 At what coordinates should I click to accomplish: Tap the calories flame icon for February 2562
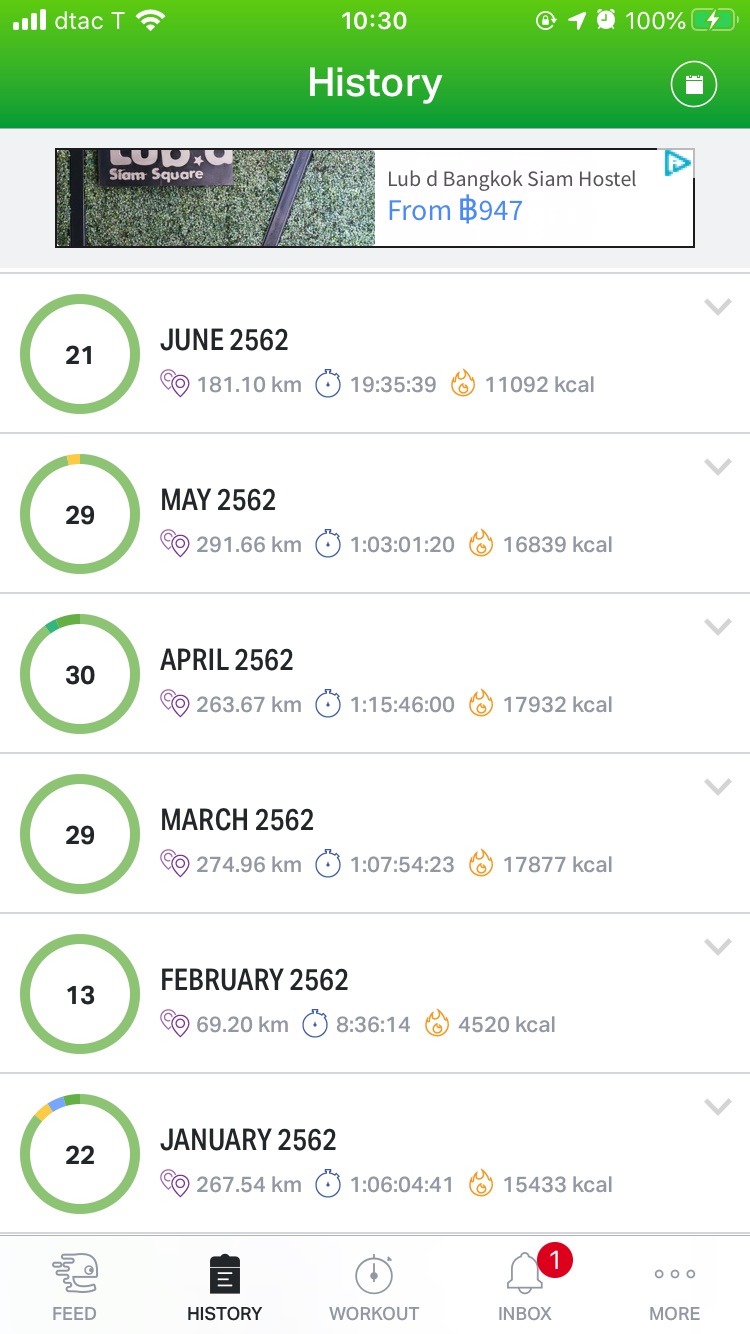click(x=436, y=1024)
